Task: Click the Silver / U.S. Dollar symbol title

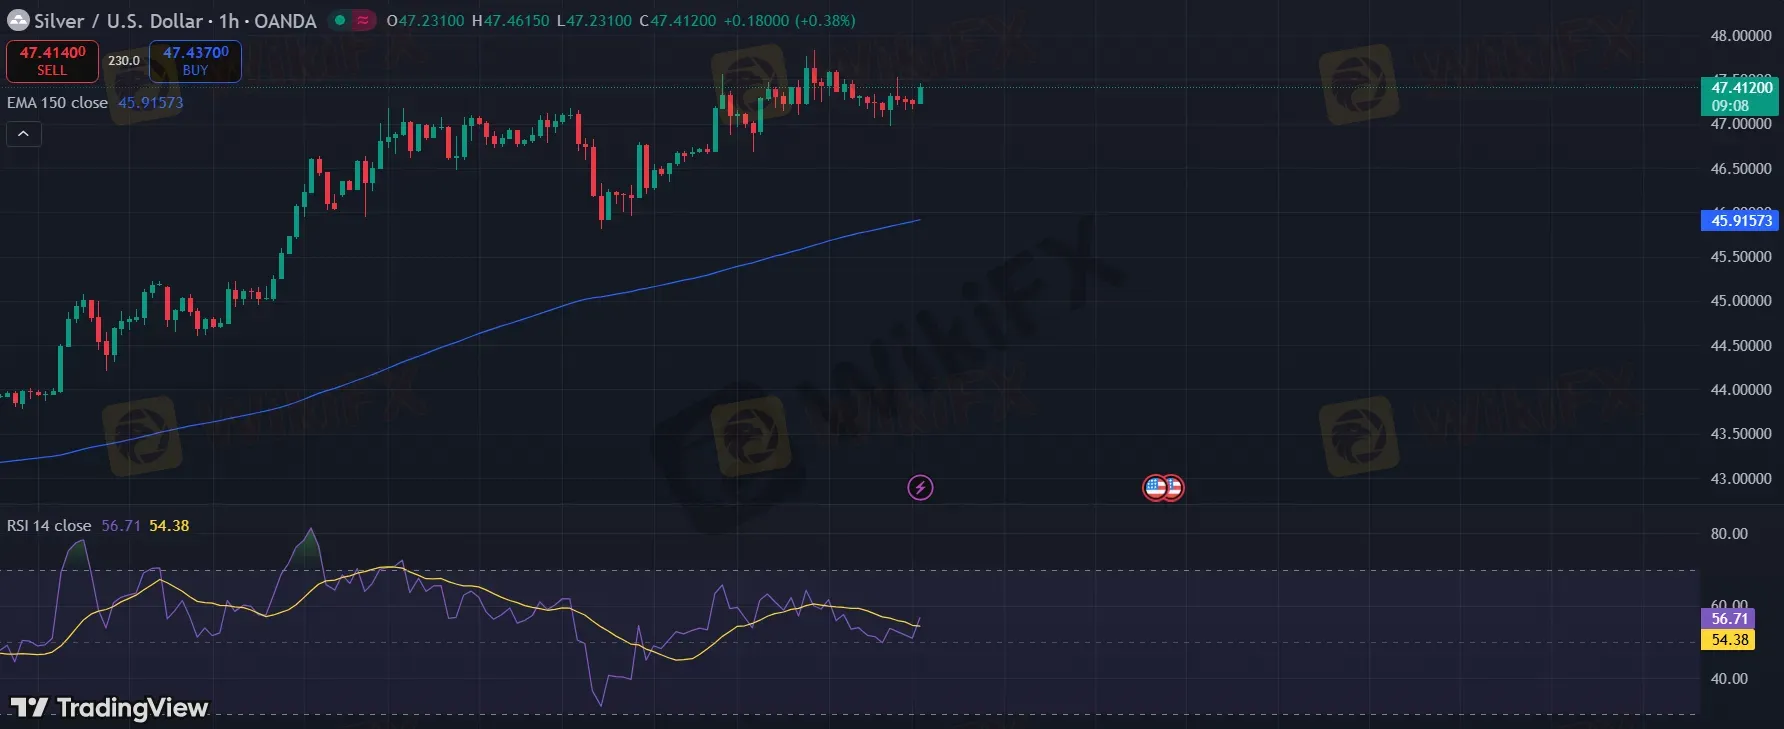Action: (x=119, y=21)
